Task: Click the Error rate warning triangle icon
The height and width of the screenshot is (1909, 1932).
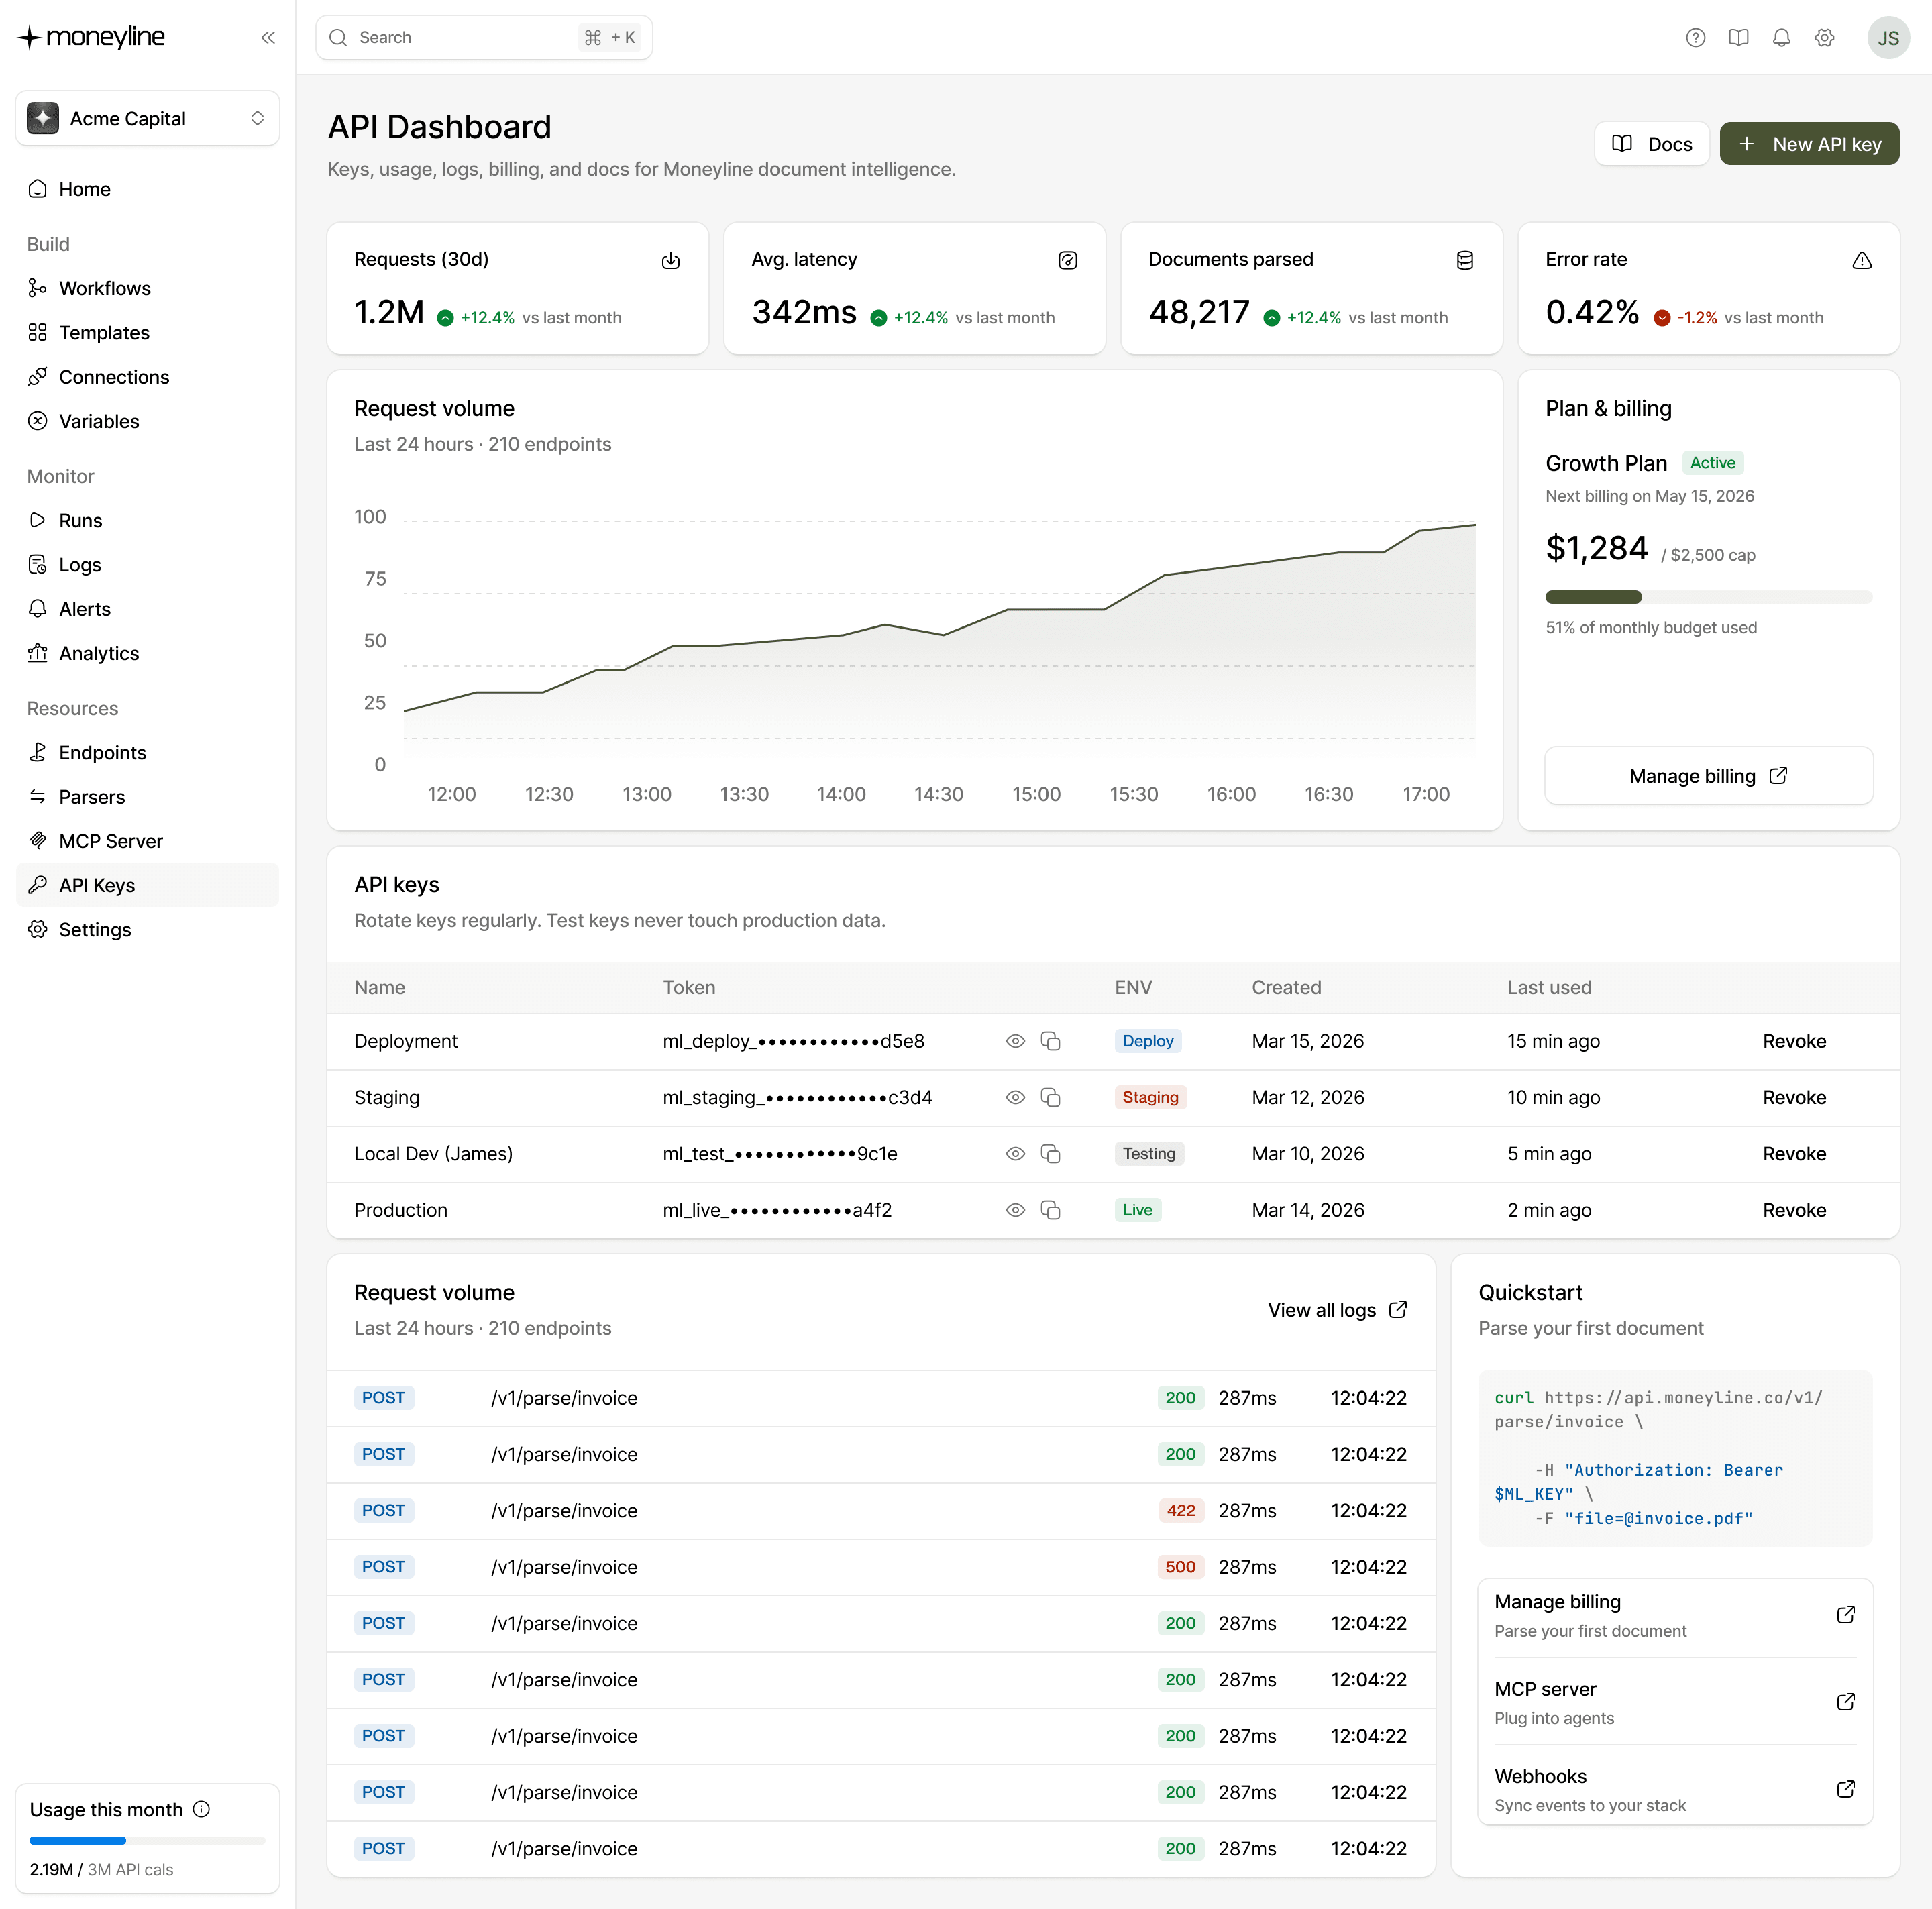Action: (1862, 260)
